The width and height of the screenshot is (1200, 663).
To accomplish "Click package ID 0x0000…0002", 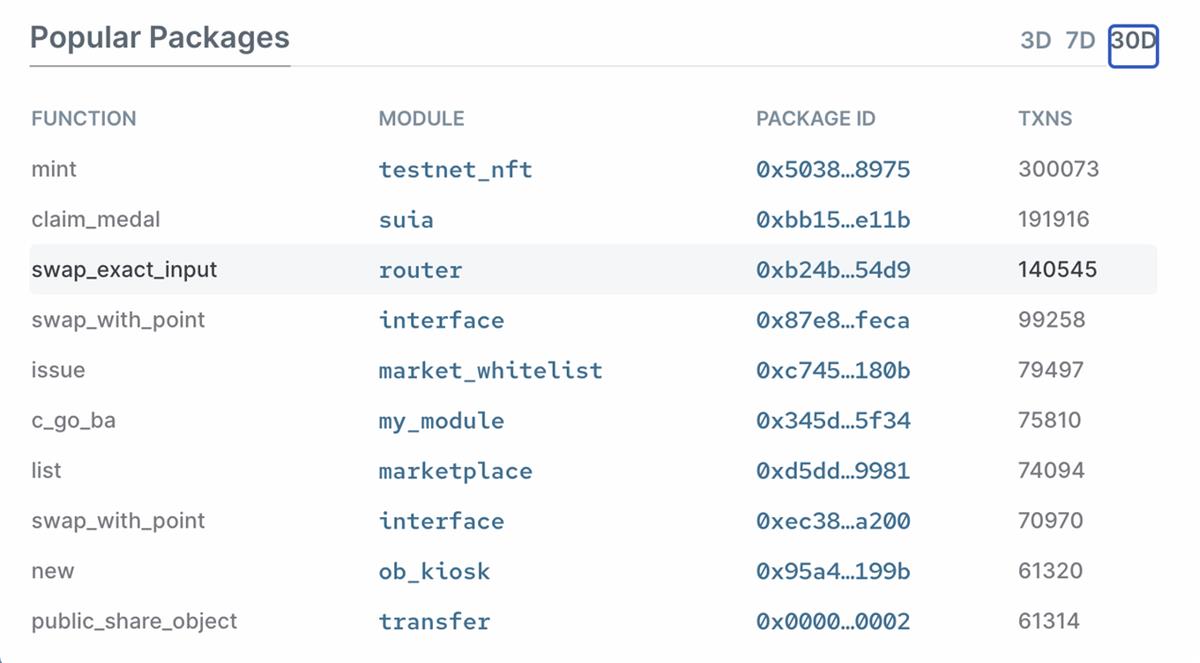I will pos(833,622).
